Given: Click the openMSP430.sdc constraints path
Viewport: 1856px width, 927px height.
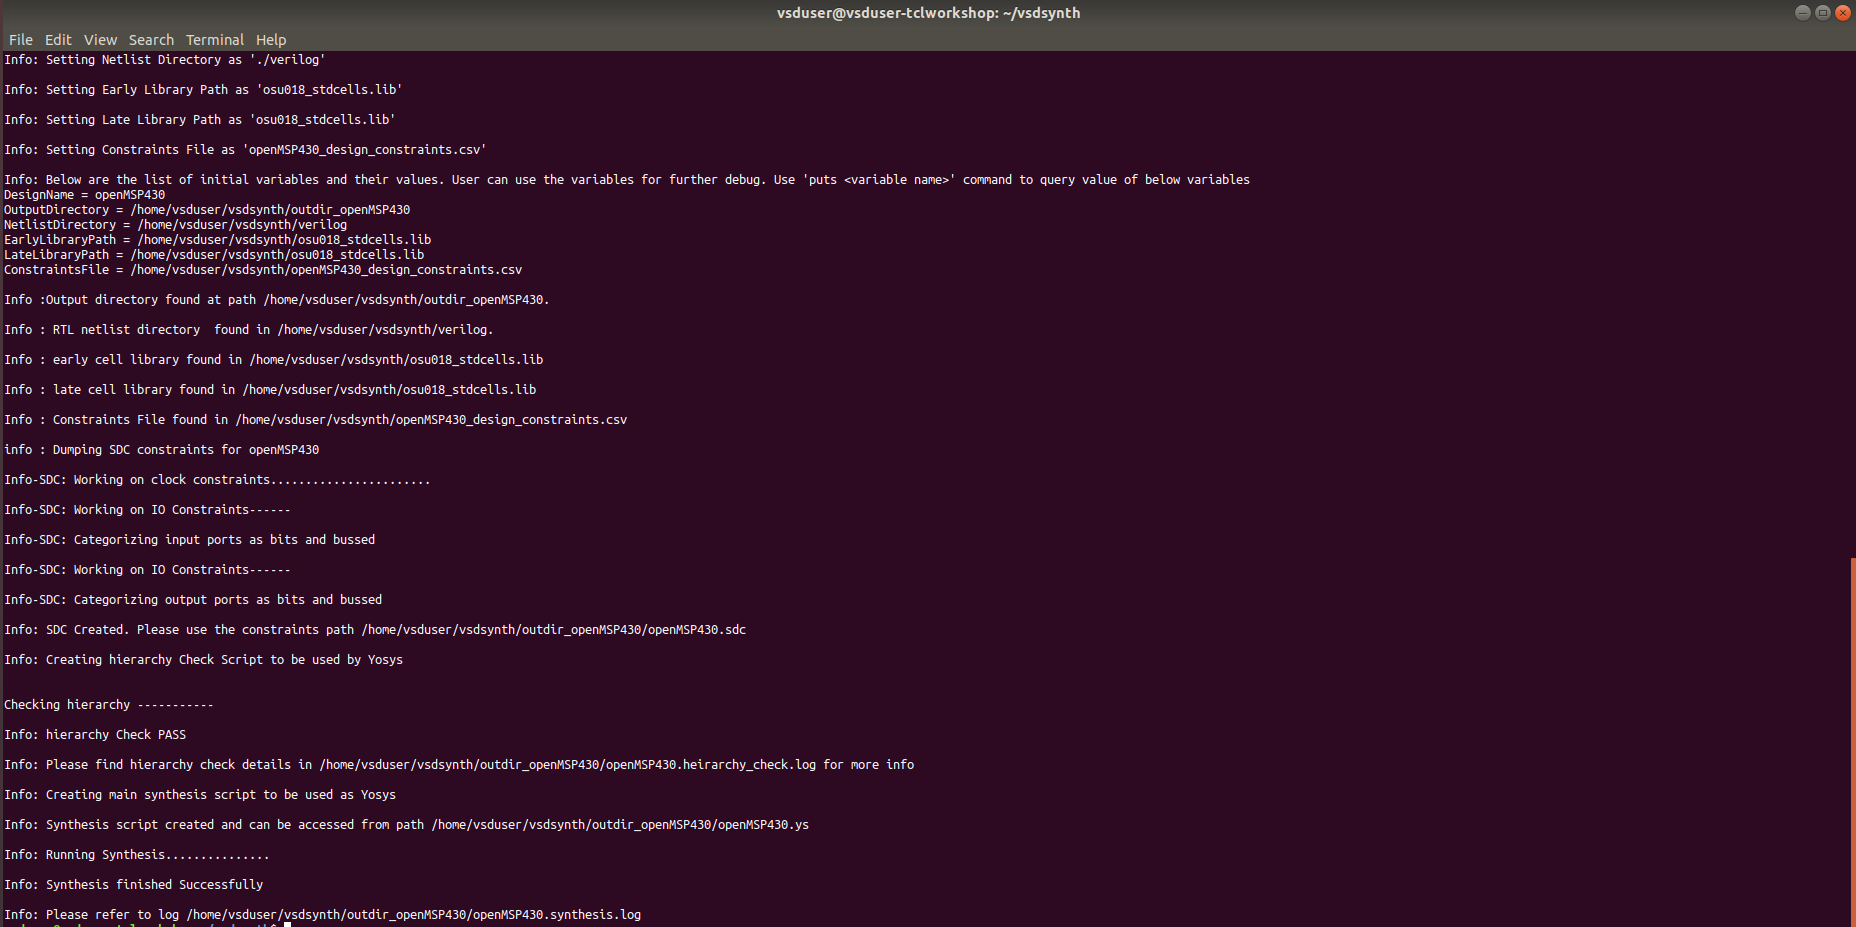Looking at the screenshot, I should pos(553,629).
